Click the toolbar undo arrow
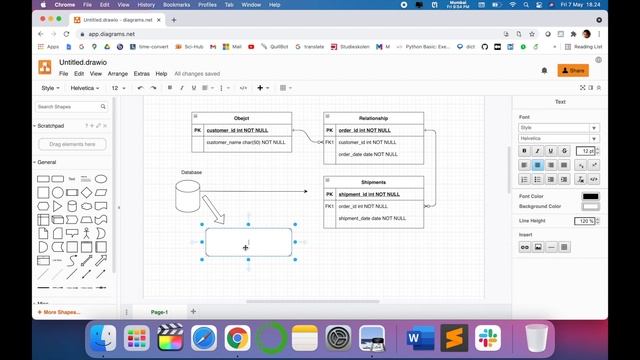 (x=140, y=88)
